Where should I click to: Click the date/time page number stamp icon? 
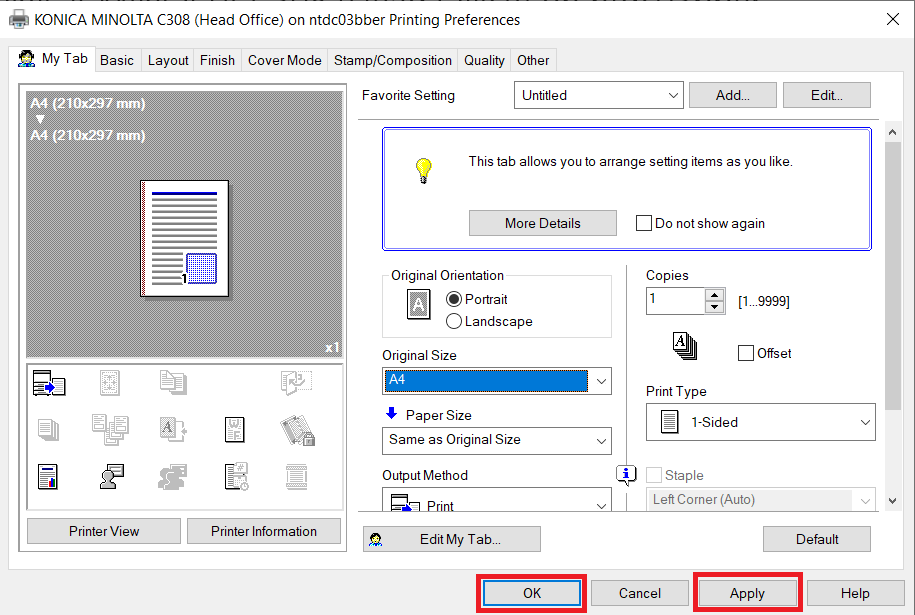point(236,477)
